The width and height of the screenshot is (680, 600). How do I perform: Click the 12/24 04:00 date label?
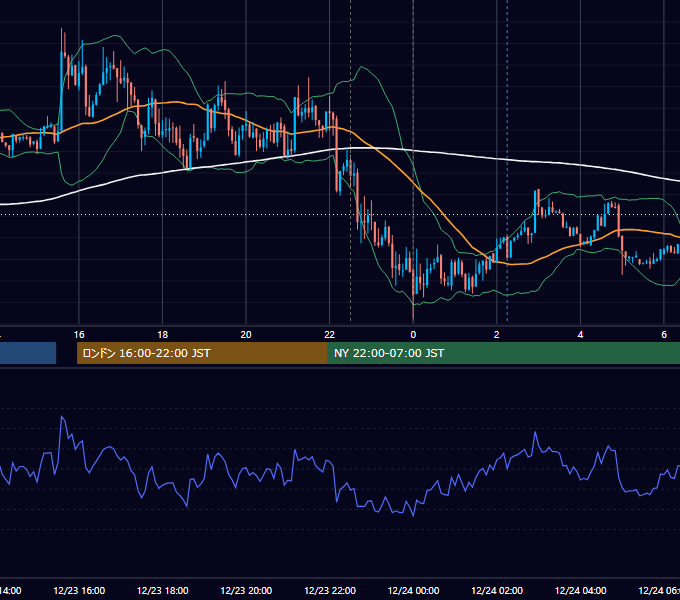tap(581, 590)
